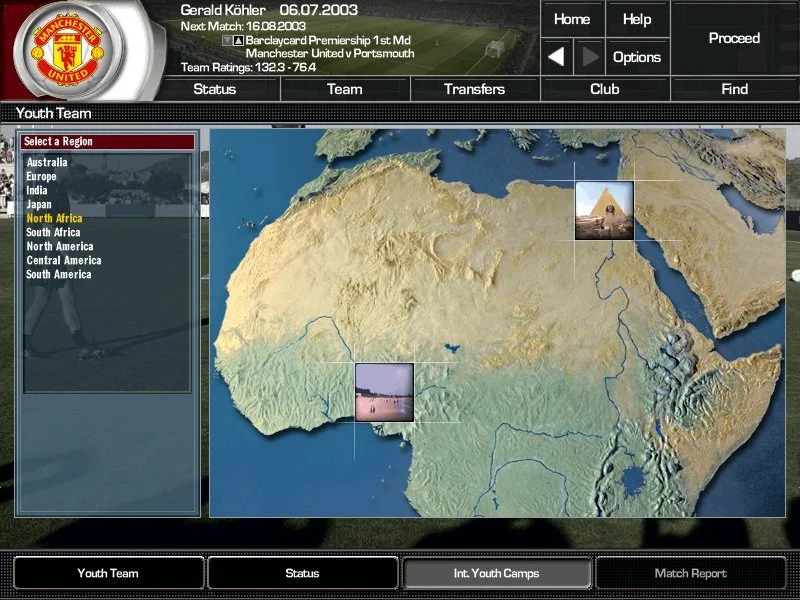Go to the Home screen
The width and height of the screenshot is (800, 600).
pyautogui.click(x=572, y=19)
